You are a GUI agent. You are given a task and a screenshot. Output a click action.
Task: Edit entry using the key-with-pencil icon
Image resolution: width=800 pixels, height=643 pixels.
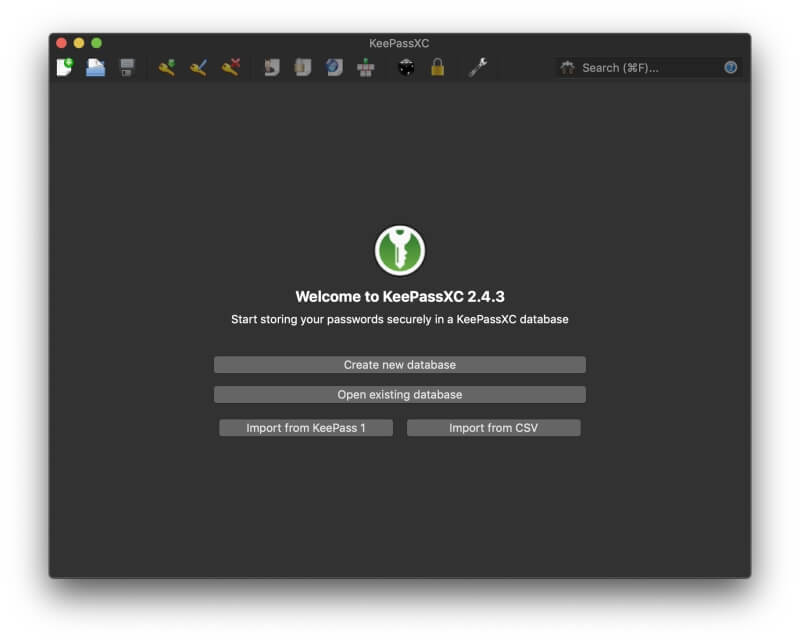(198, 67)
